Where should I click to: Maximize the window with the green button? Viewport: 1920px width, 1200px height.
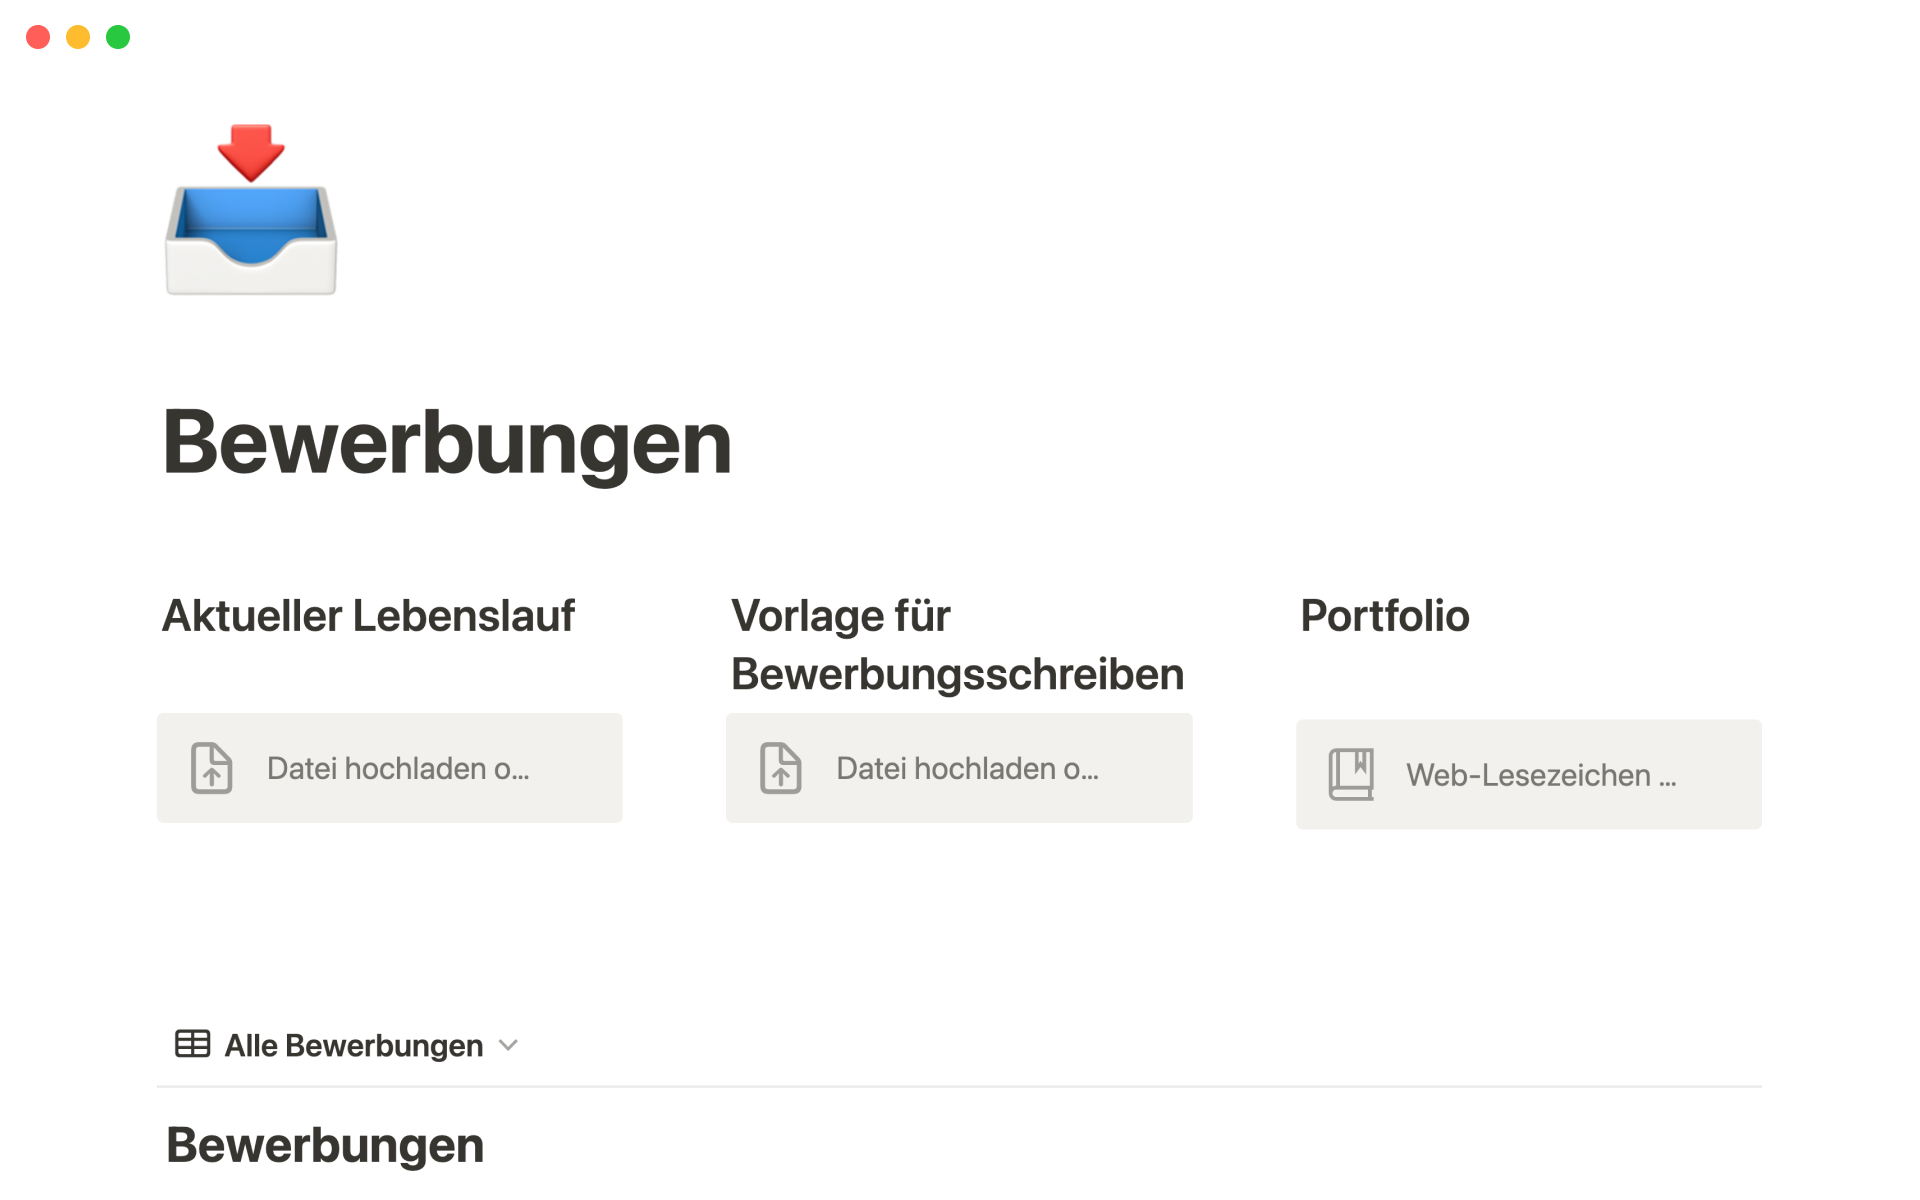(x=118, y=37)
